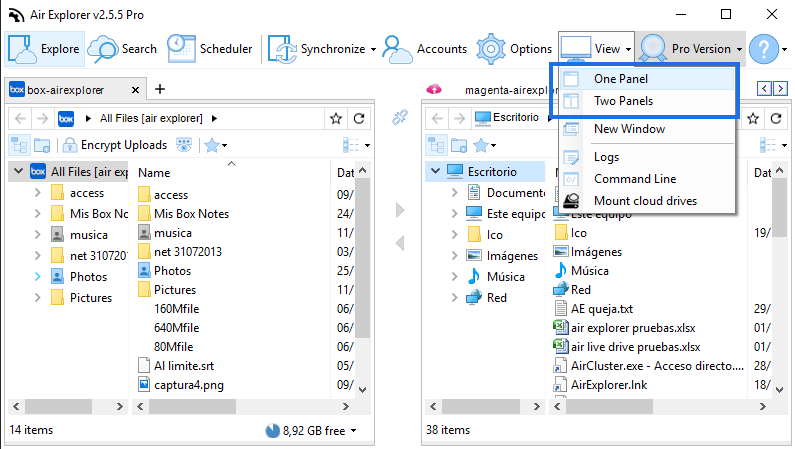Open the Scheduler tool
The image size is (795, 449).
tap(210, 49)
